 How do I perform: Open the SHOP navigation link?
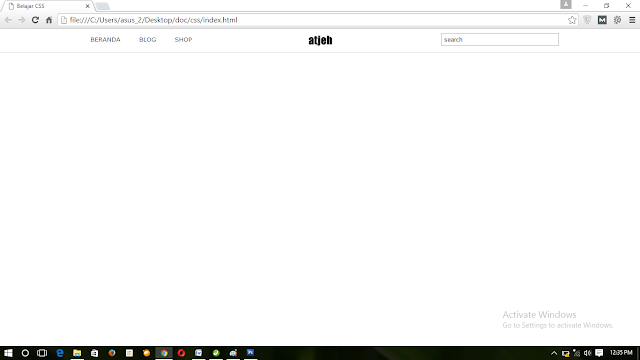point(183,40)
